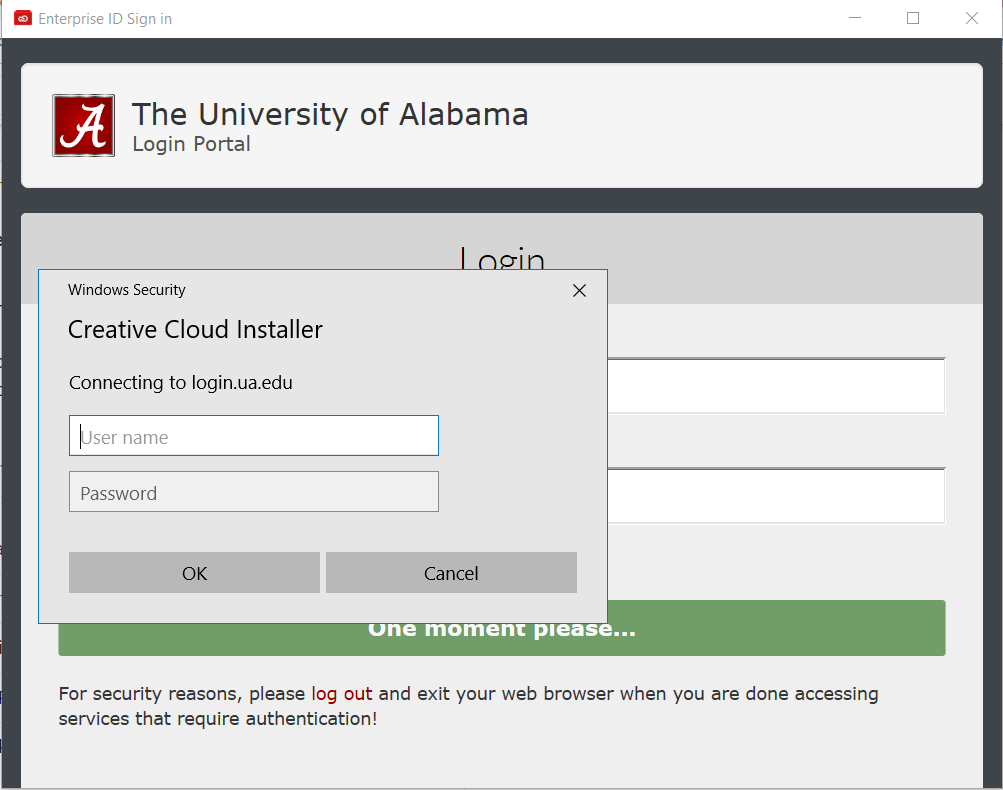Confirm credentials with the OK button
The image size is (1003, 790).
[194, 573]
